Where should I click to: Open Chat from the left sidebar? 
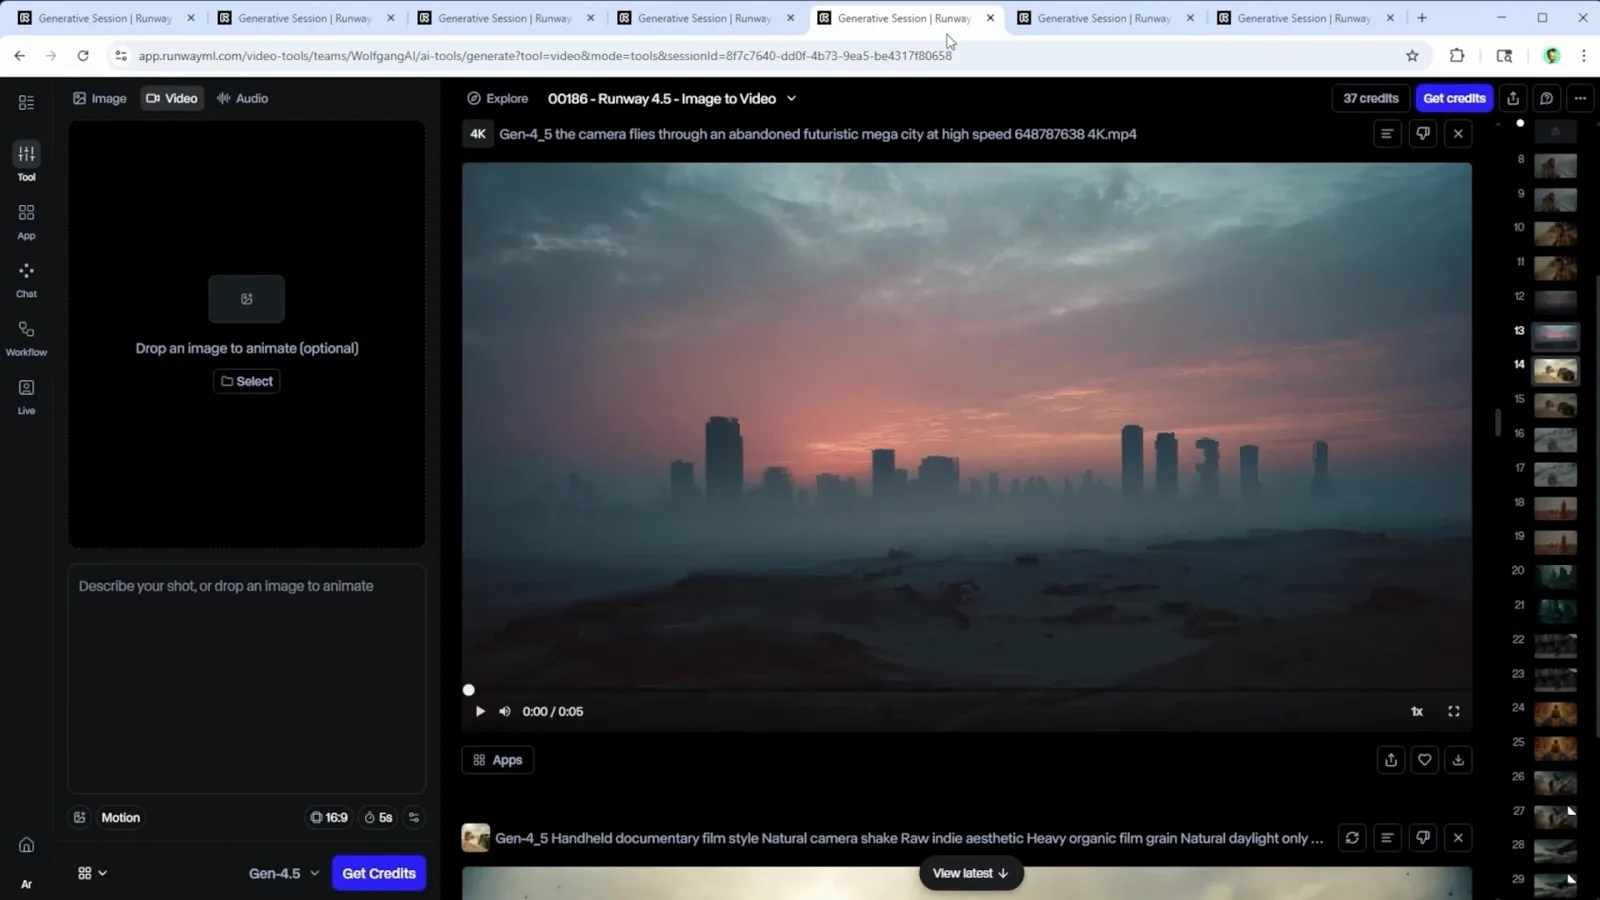[x=26, y=280]
